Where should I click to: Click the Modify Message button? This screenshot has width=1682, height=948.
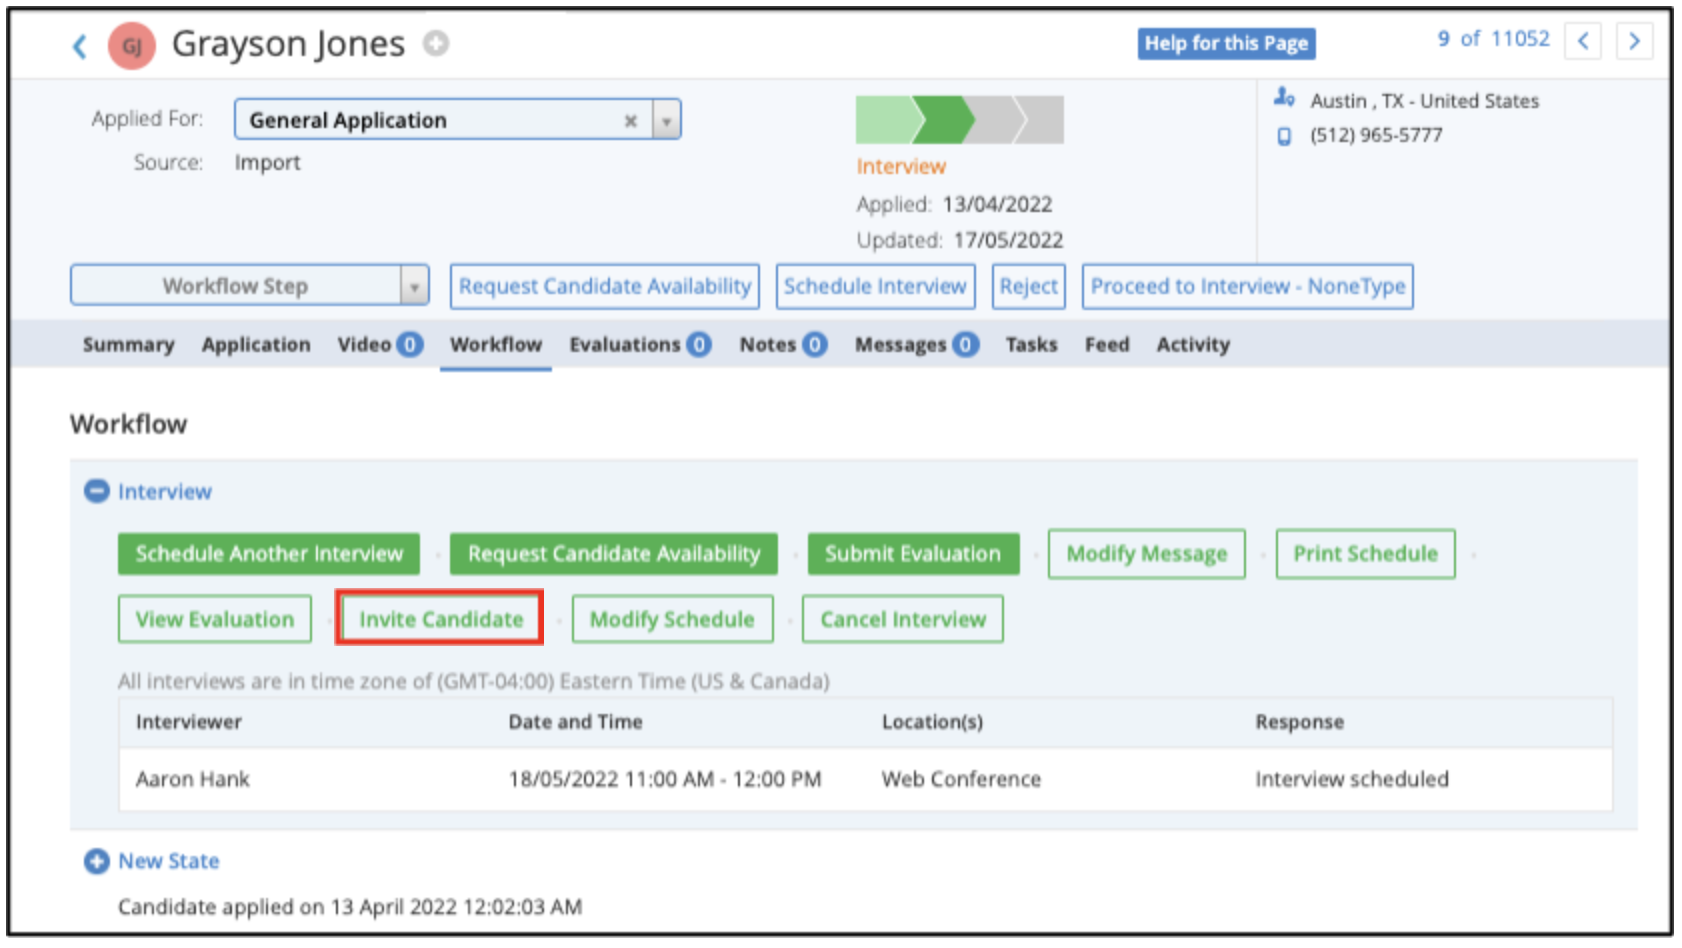click(1146, 554)
